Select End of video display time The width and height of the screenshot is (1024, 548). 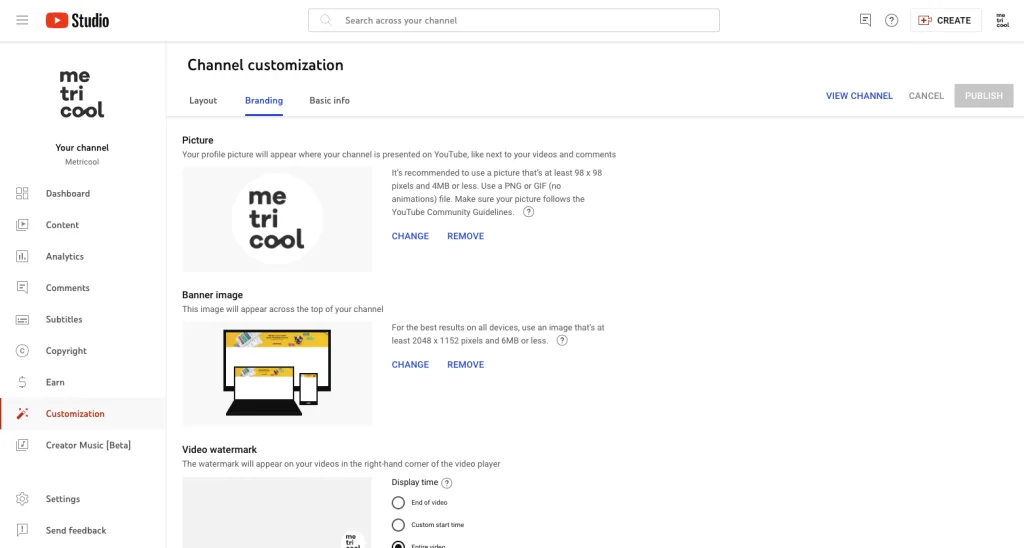pyautogui.click(x=398, y=503)
